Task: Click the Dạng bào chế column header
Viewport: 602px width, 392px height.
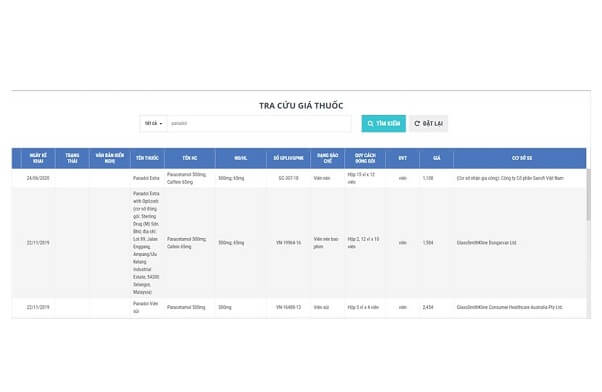Action: [x=327, y=158]
